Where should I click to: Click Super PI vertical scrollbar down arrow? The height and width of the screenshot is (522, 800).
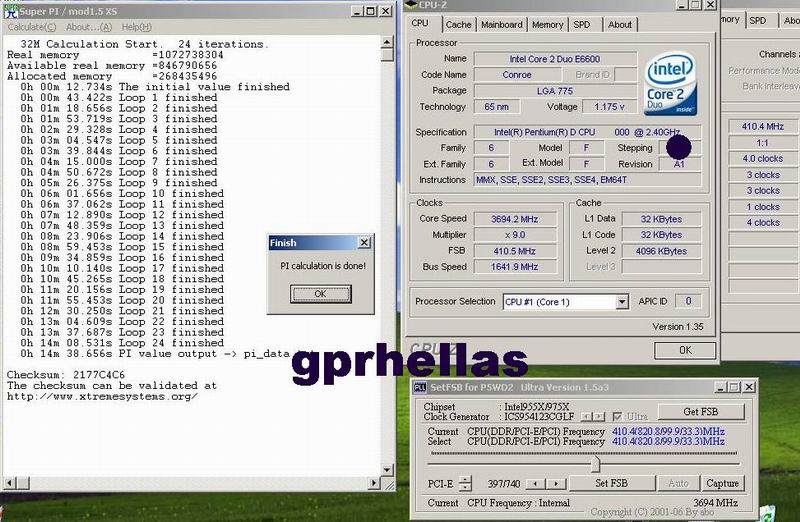pos(387,469)
